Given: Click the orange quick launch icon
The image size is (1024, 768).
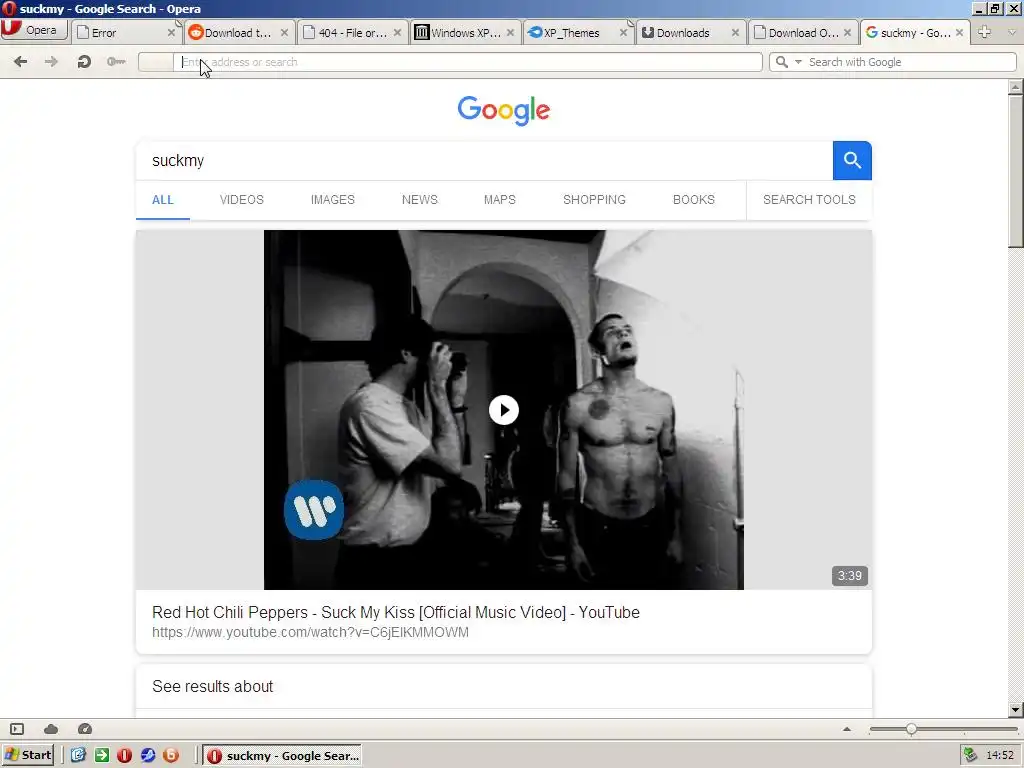Looking at the screenshot, I should [170, 756].
